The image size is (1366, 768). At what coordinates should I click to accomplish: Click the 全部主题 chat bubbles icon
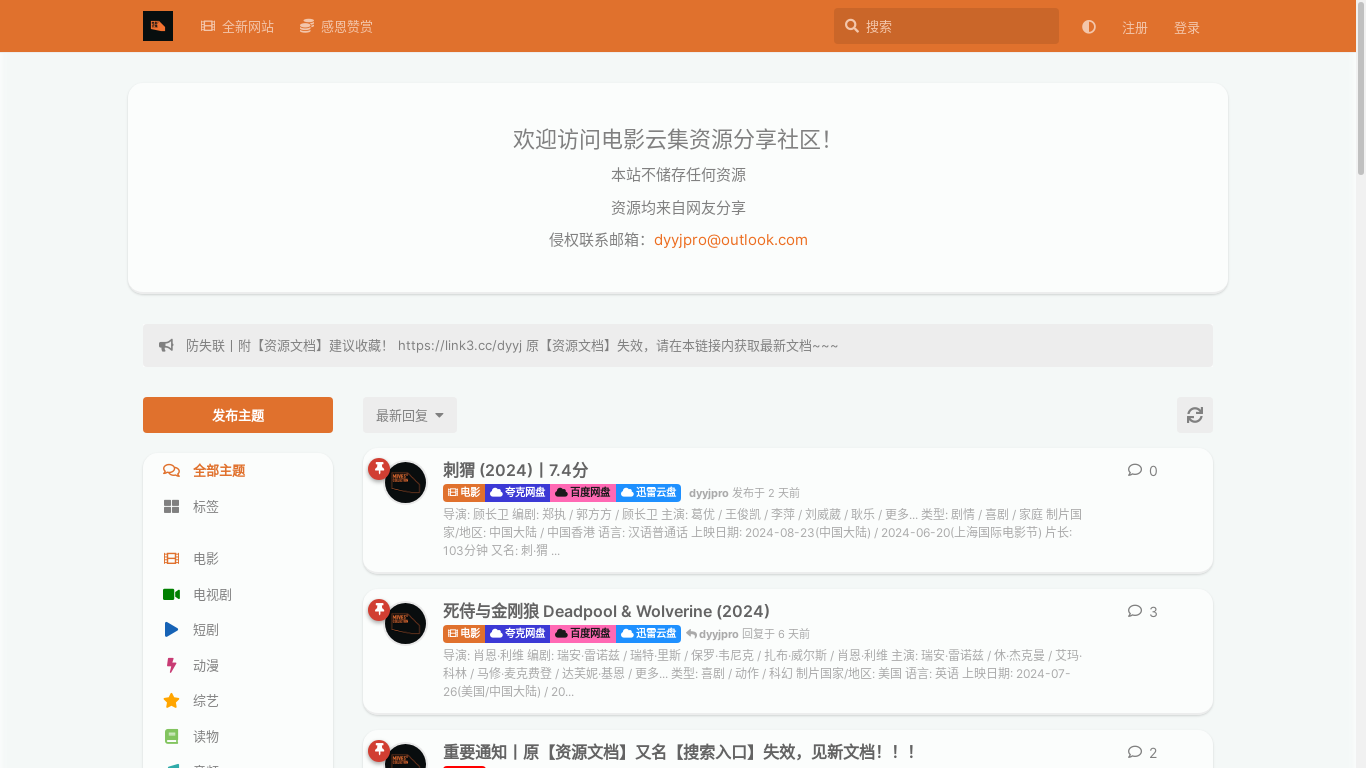[171, 471]
